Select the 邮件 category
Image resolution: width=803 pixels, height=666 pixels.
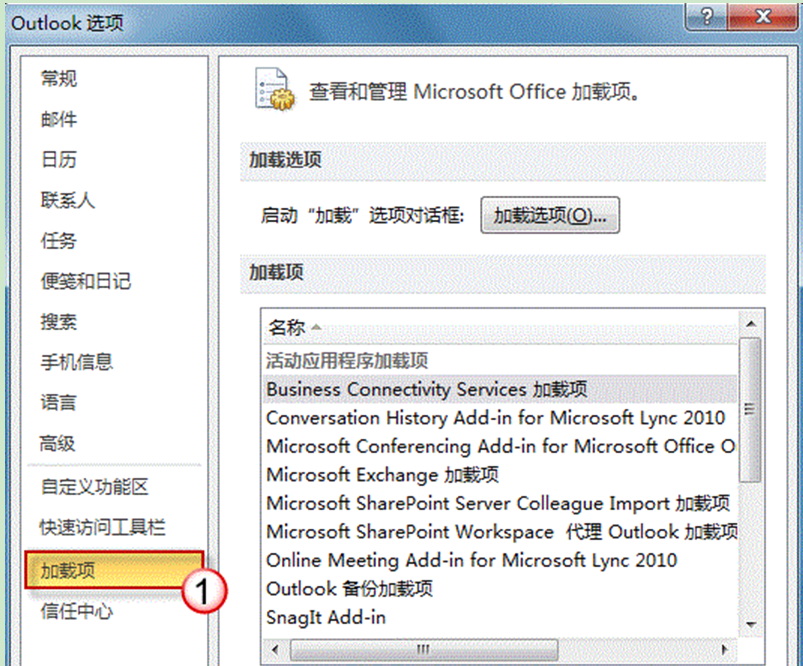(x=59, y=120)
